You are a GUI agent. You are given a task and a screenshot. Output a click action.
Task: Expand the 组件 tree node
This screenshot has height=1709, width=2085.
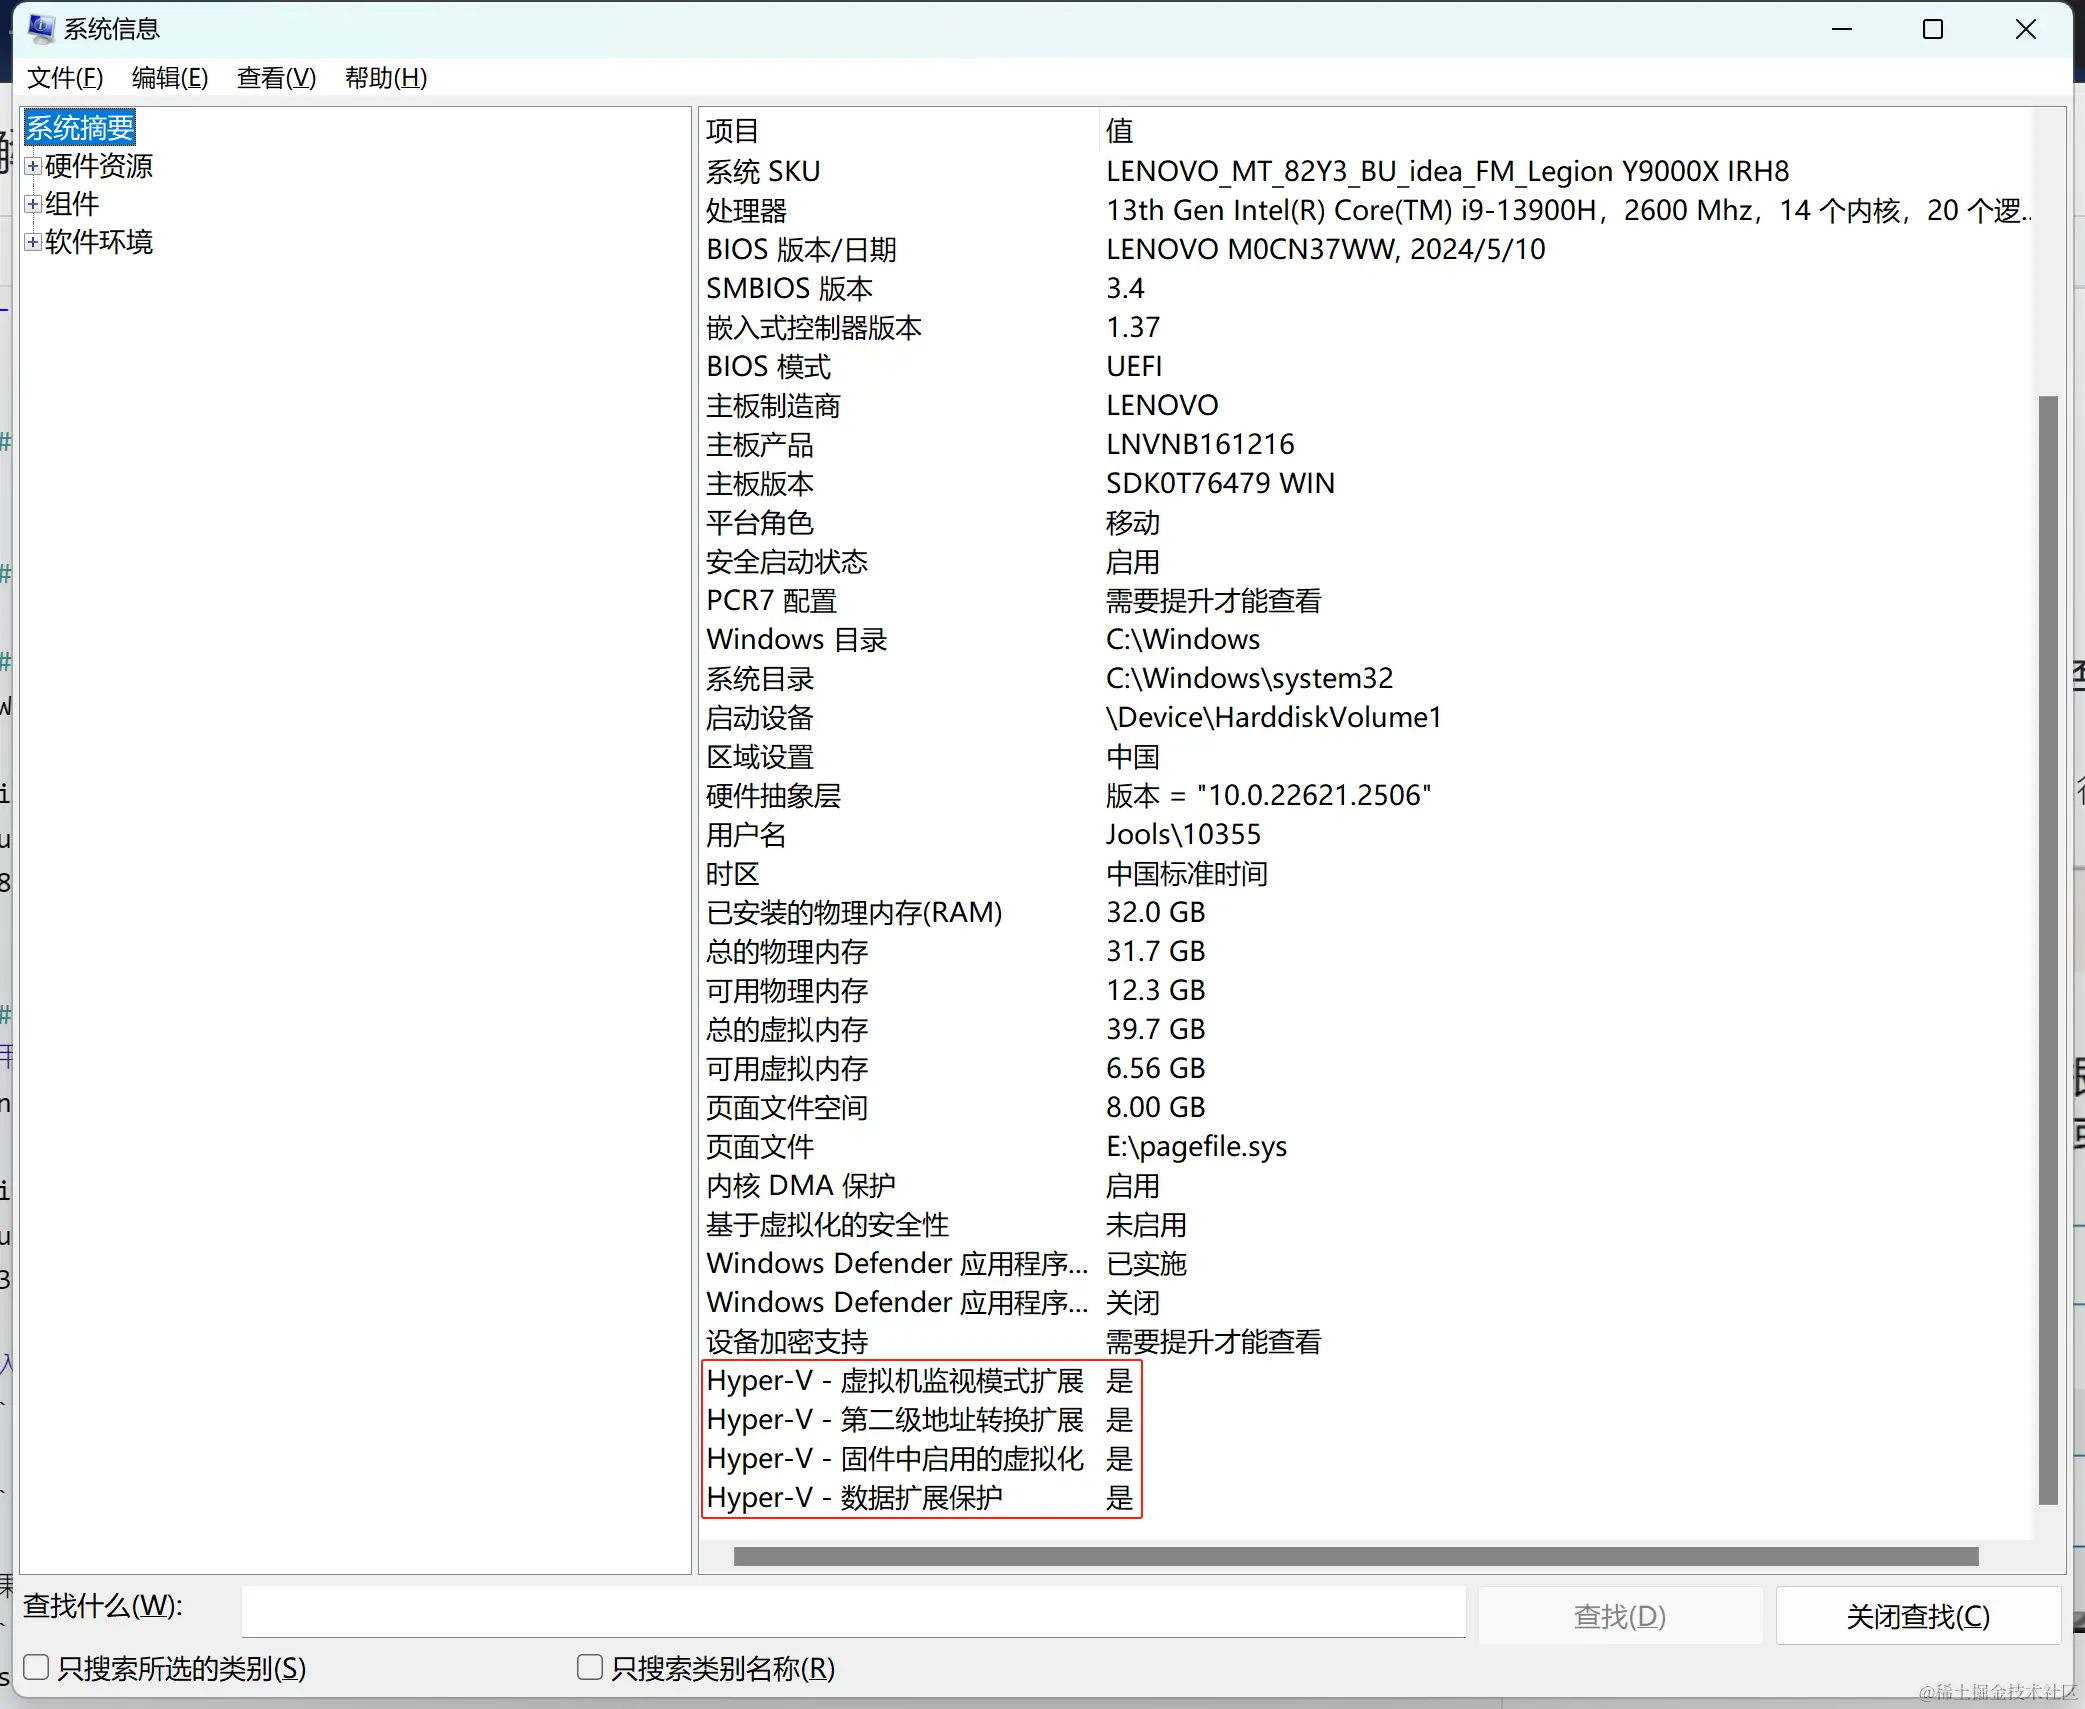tap(33, 204)
